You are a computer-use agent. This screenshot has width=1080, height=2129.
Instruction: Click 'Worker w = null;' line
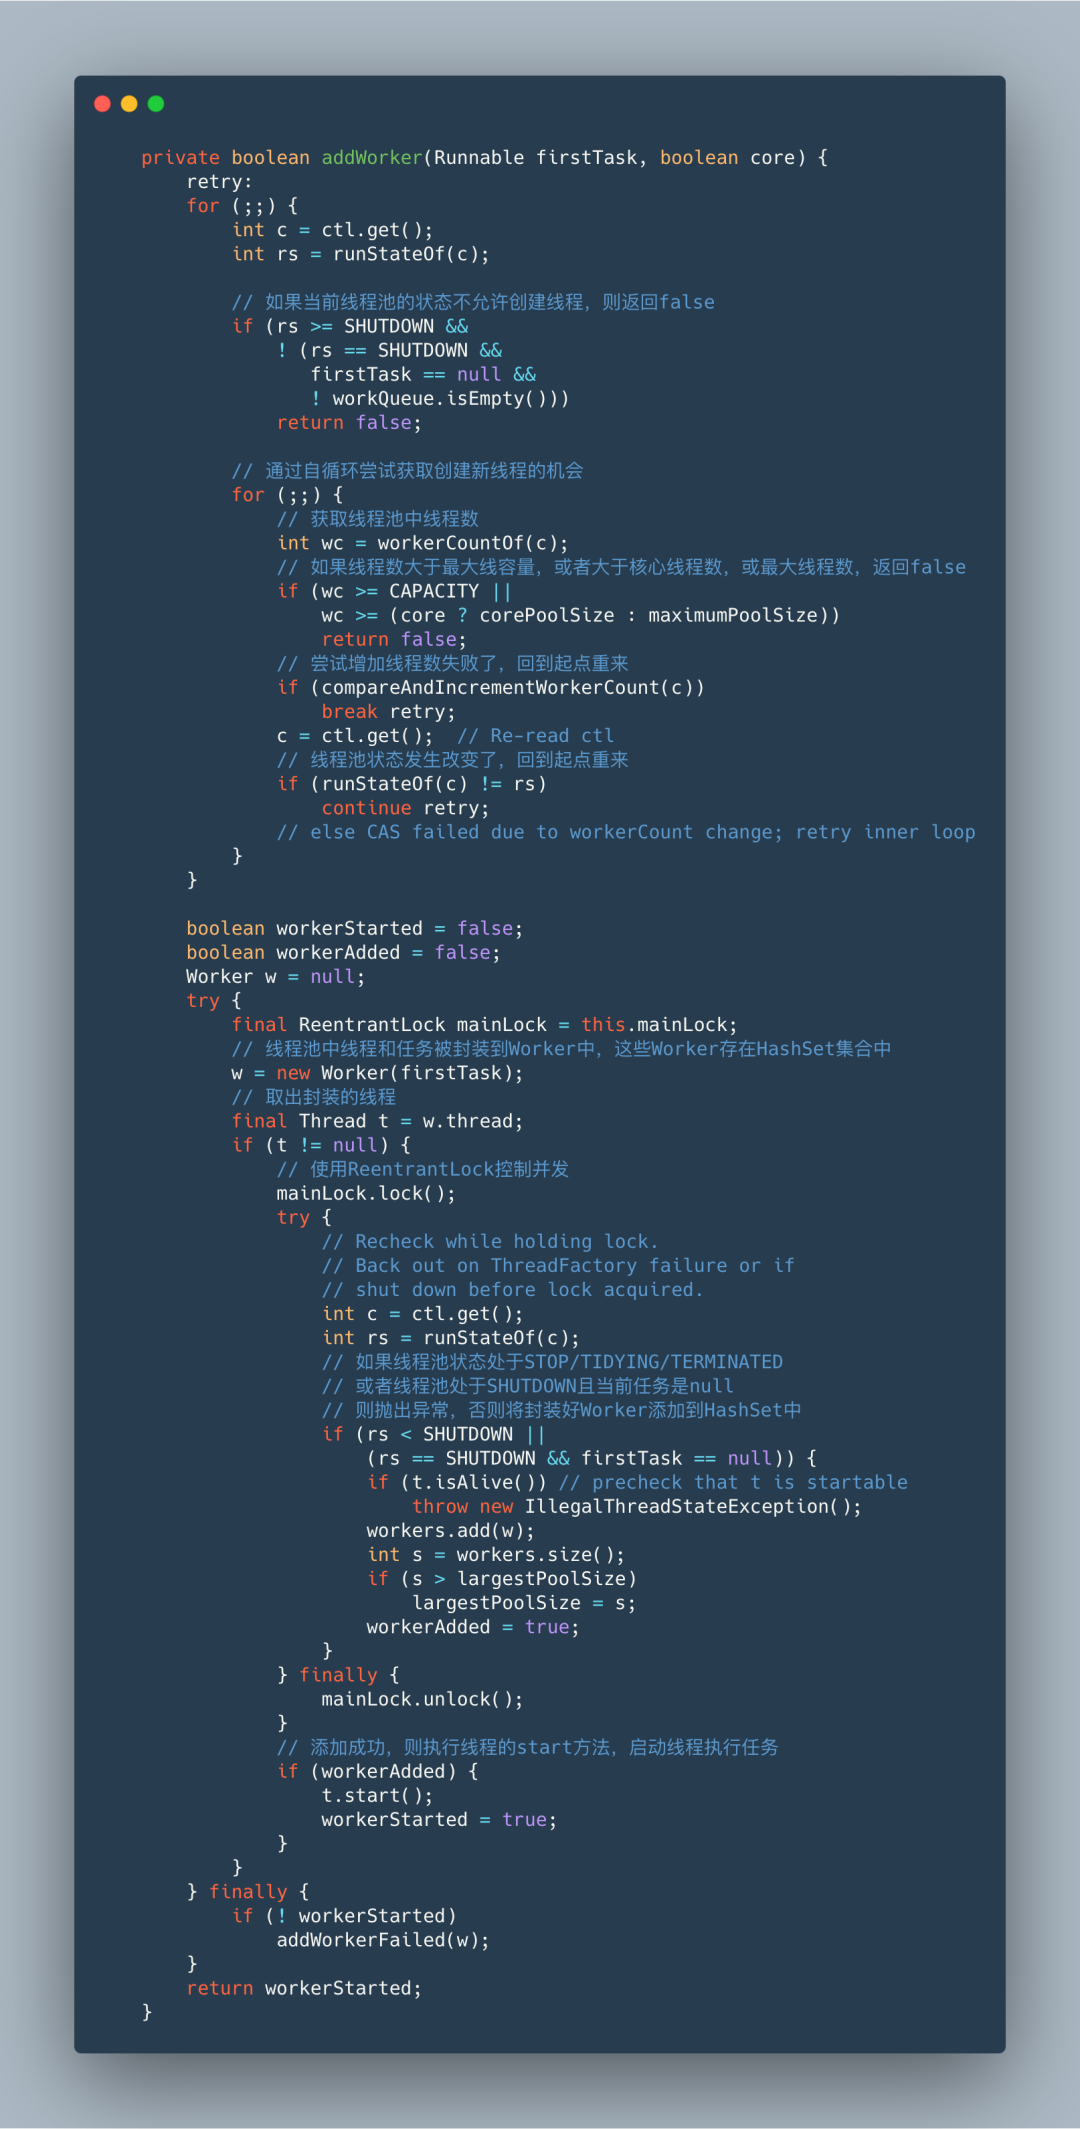(x=276, y=976)
